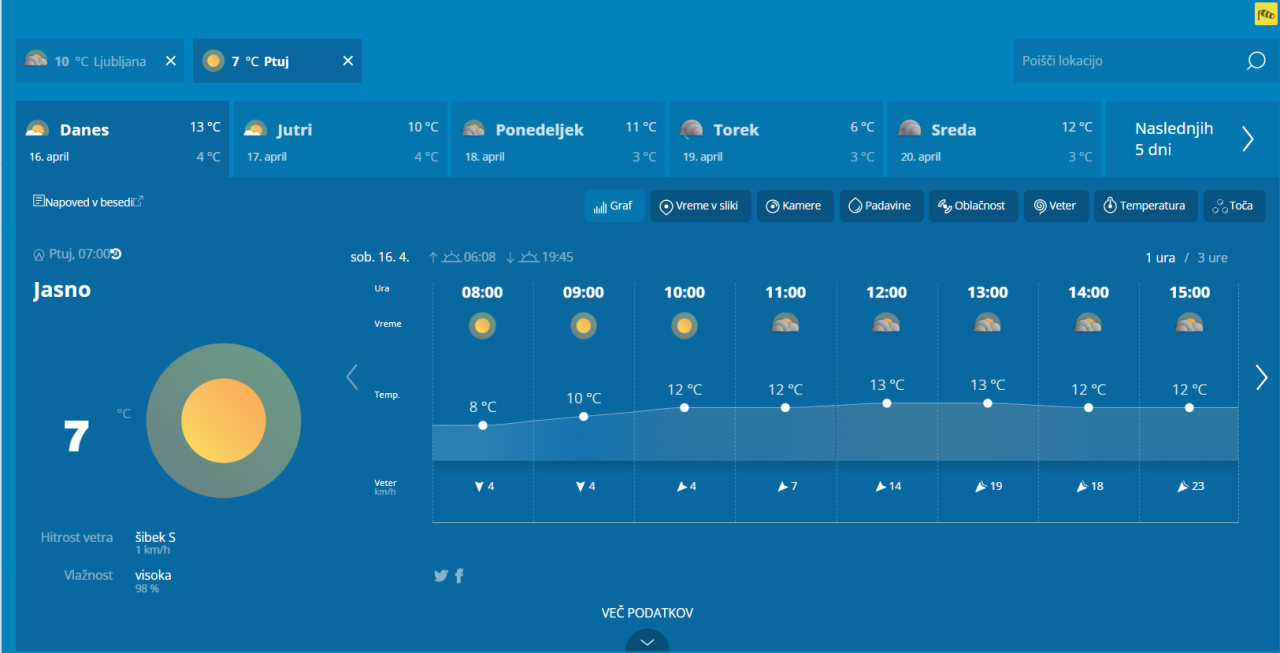The height and width of the screenshot is (653, 1280).
Task: Click the Facebook share icon
Action: [x=459, y=575]
